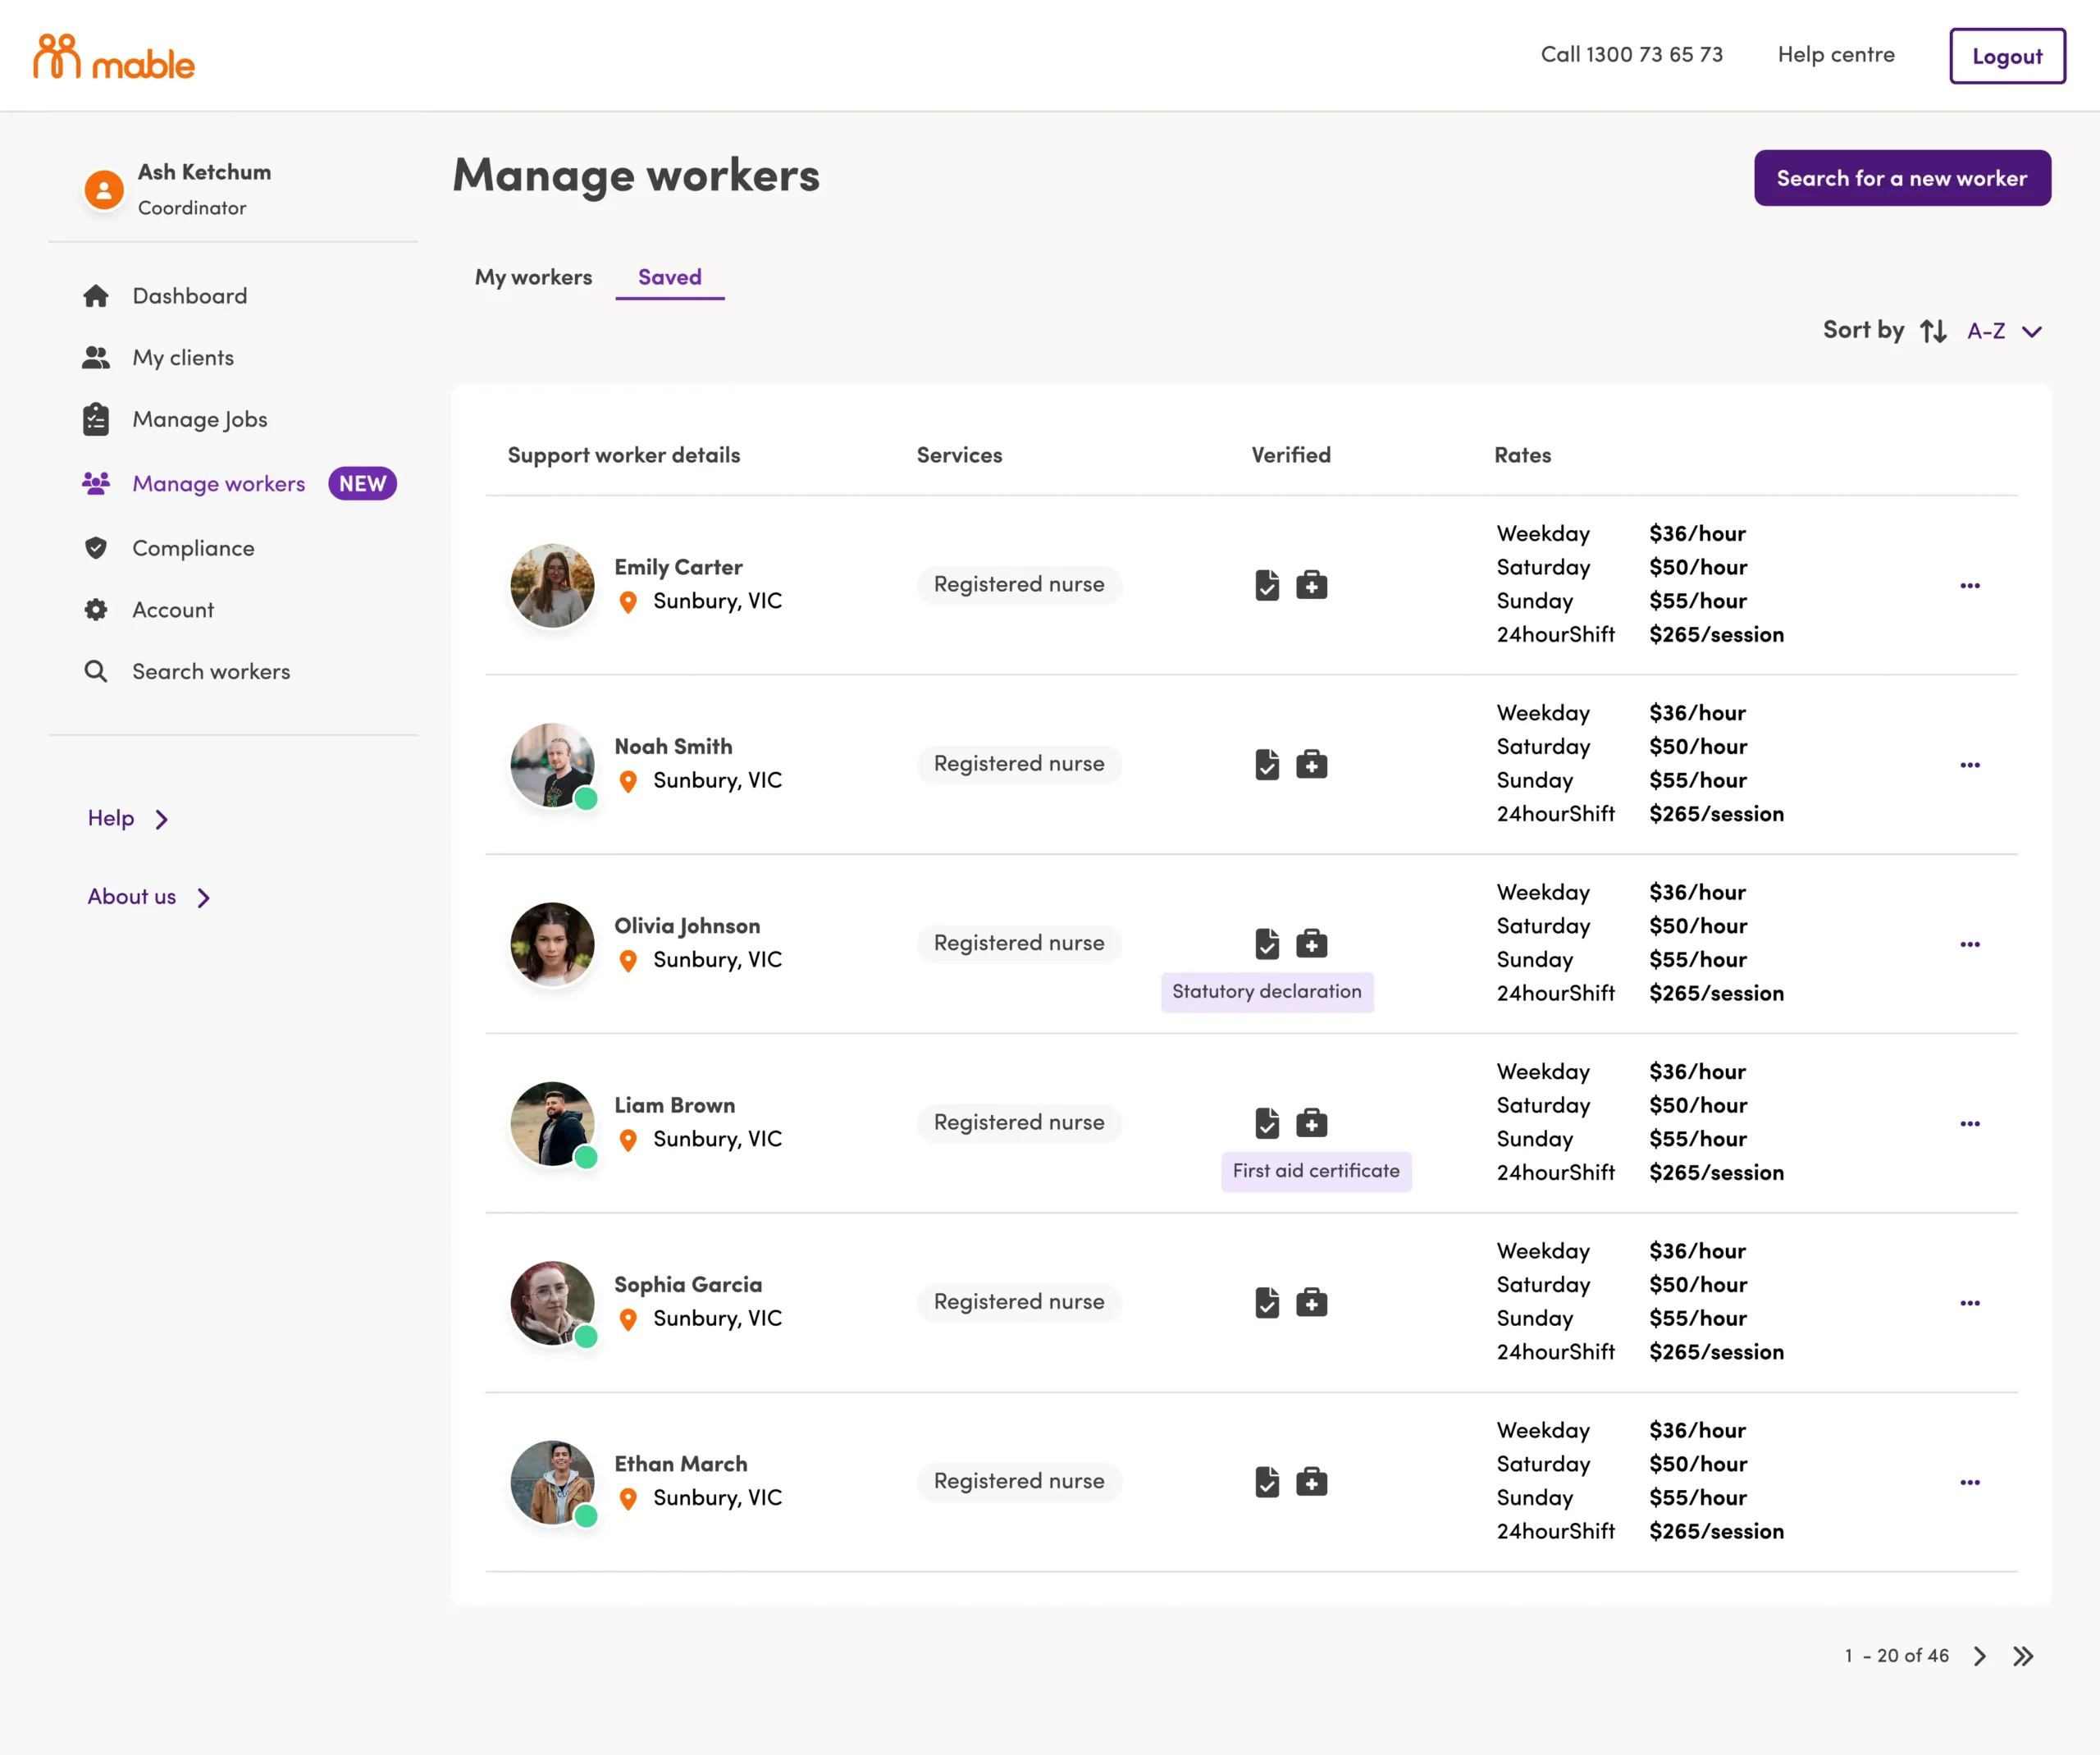The image size is (2100, 1755).
Task: Open Manage workers in the sidebar
Action: click(x=219, y=484)
